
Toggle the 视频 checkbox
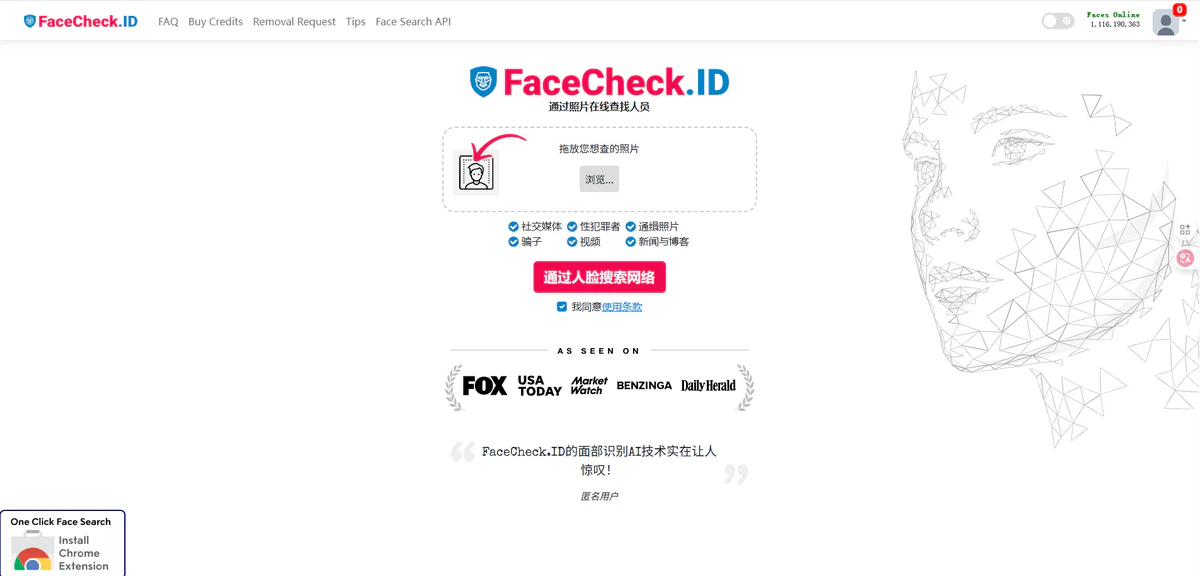(572, 242)
